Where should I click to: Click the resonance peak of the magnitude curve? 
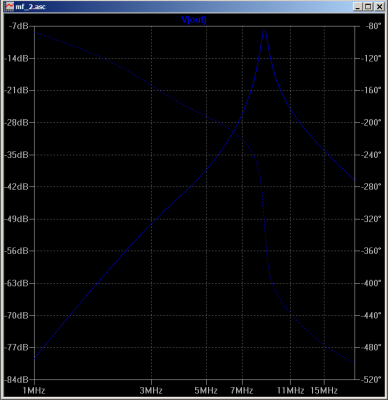[x=265, y=31]
